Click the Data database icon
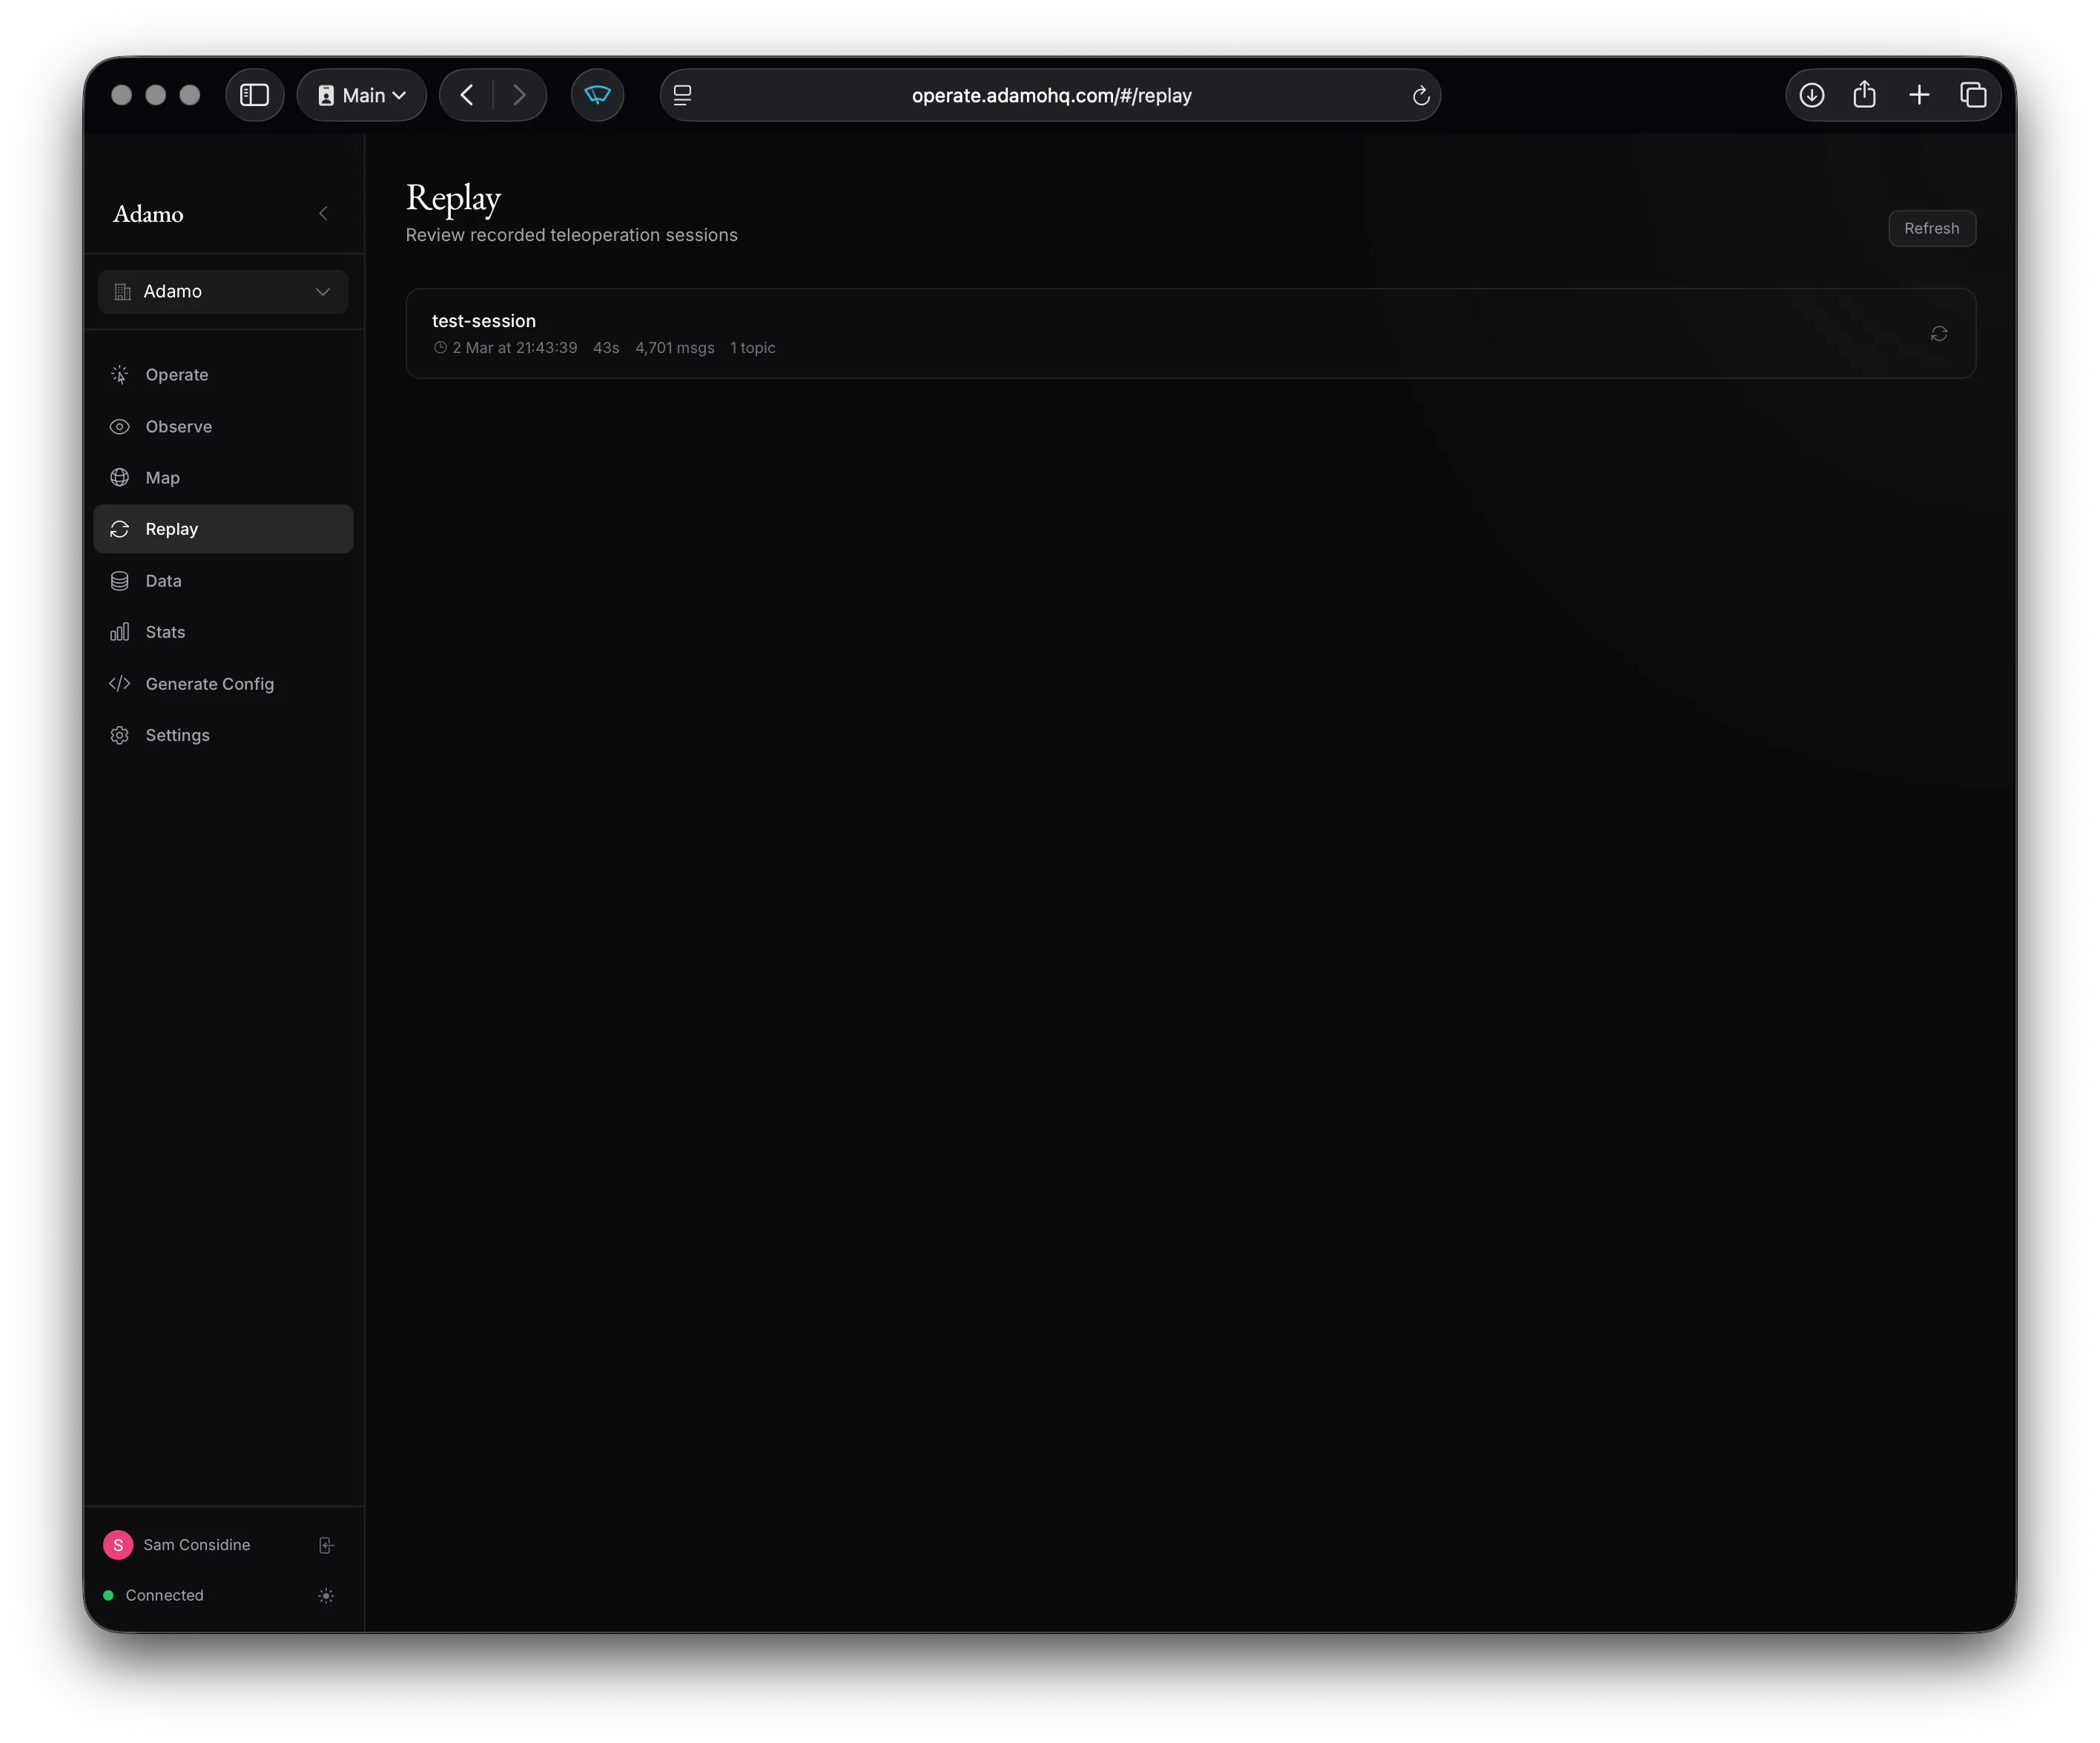The width and height of the screenshot is (2100, 1743). click(120, 580)
